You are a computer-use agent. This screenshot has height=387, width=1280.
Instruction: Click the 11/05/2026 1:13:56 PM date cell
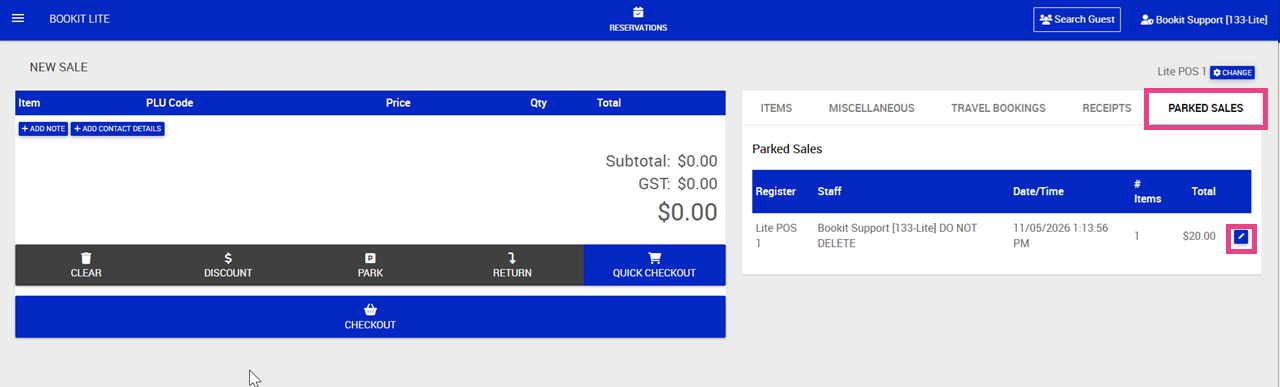click(1062, 236)
